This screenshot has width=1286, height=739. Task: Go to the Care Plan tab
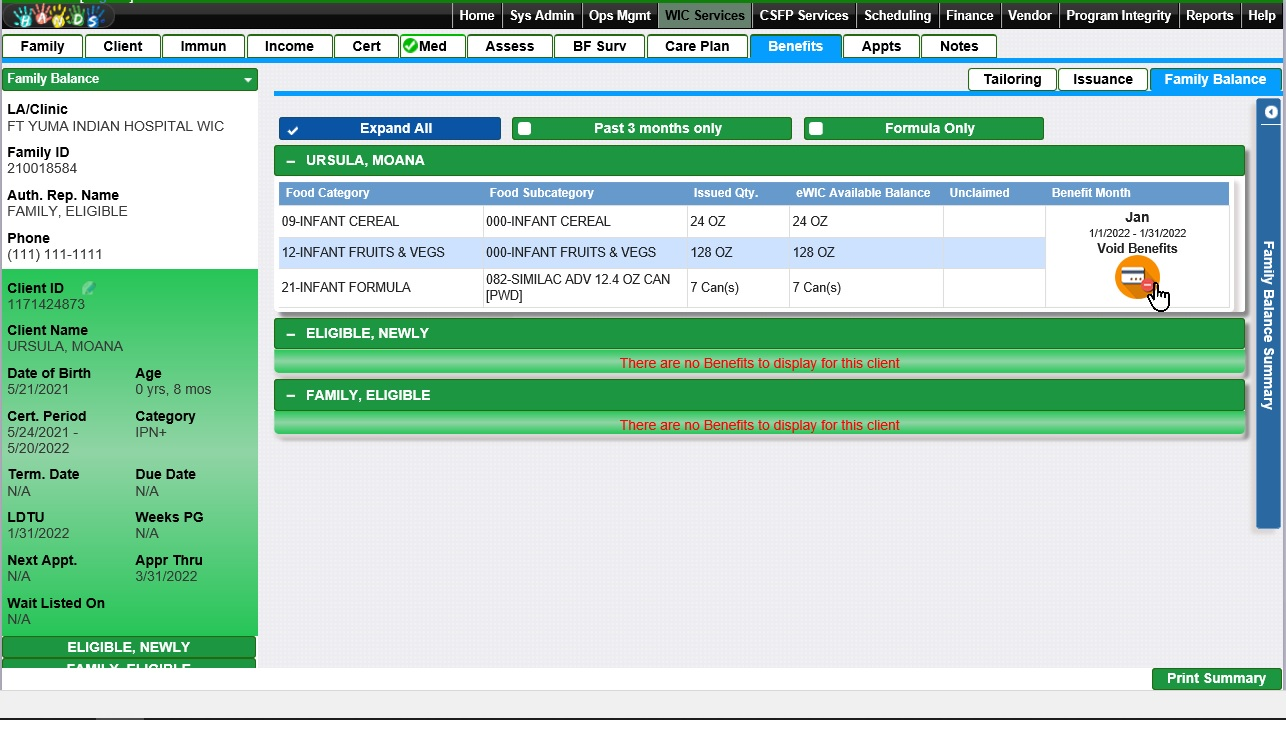pos(697,46)
